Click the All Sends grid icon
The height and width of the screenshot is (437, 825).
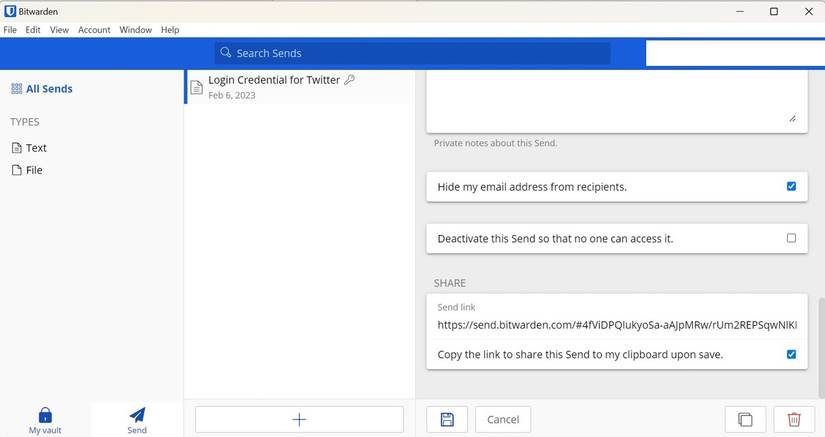(x=16, y=88)
